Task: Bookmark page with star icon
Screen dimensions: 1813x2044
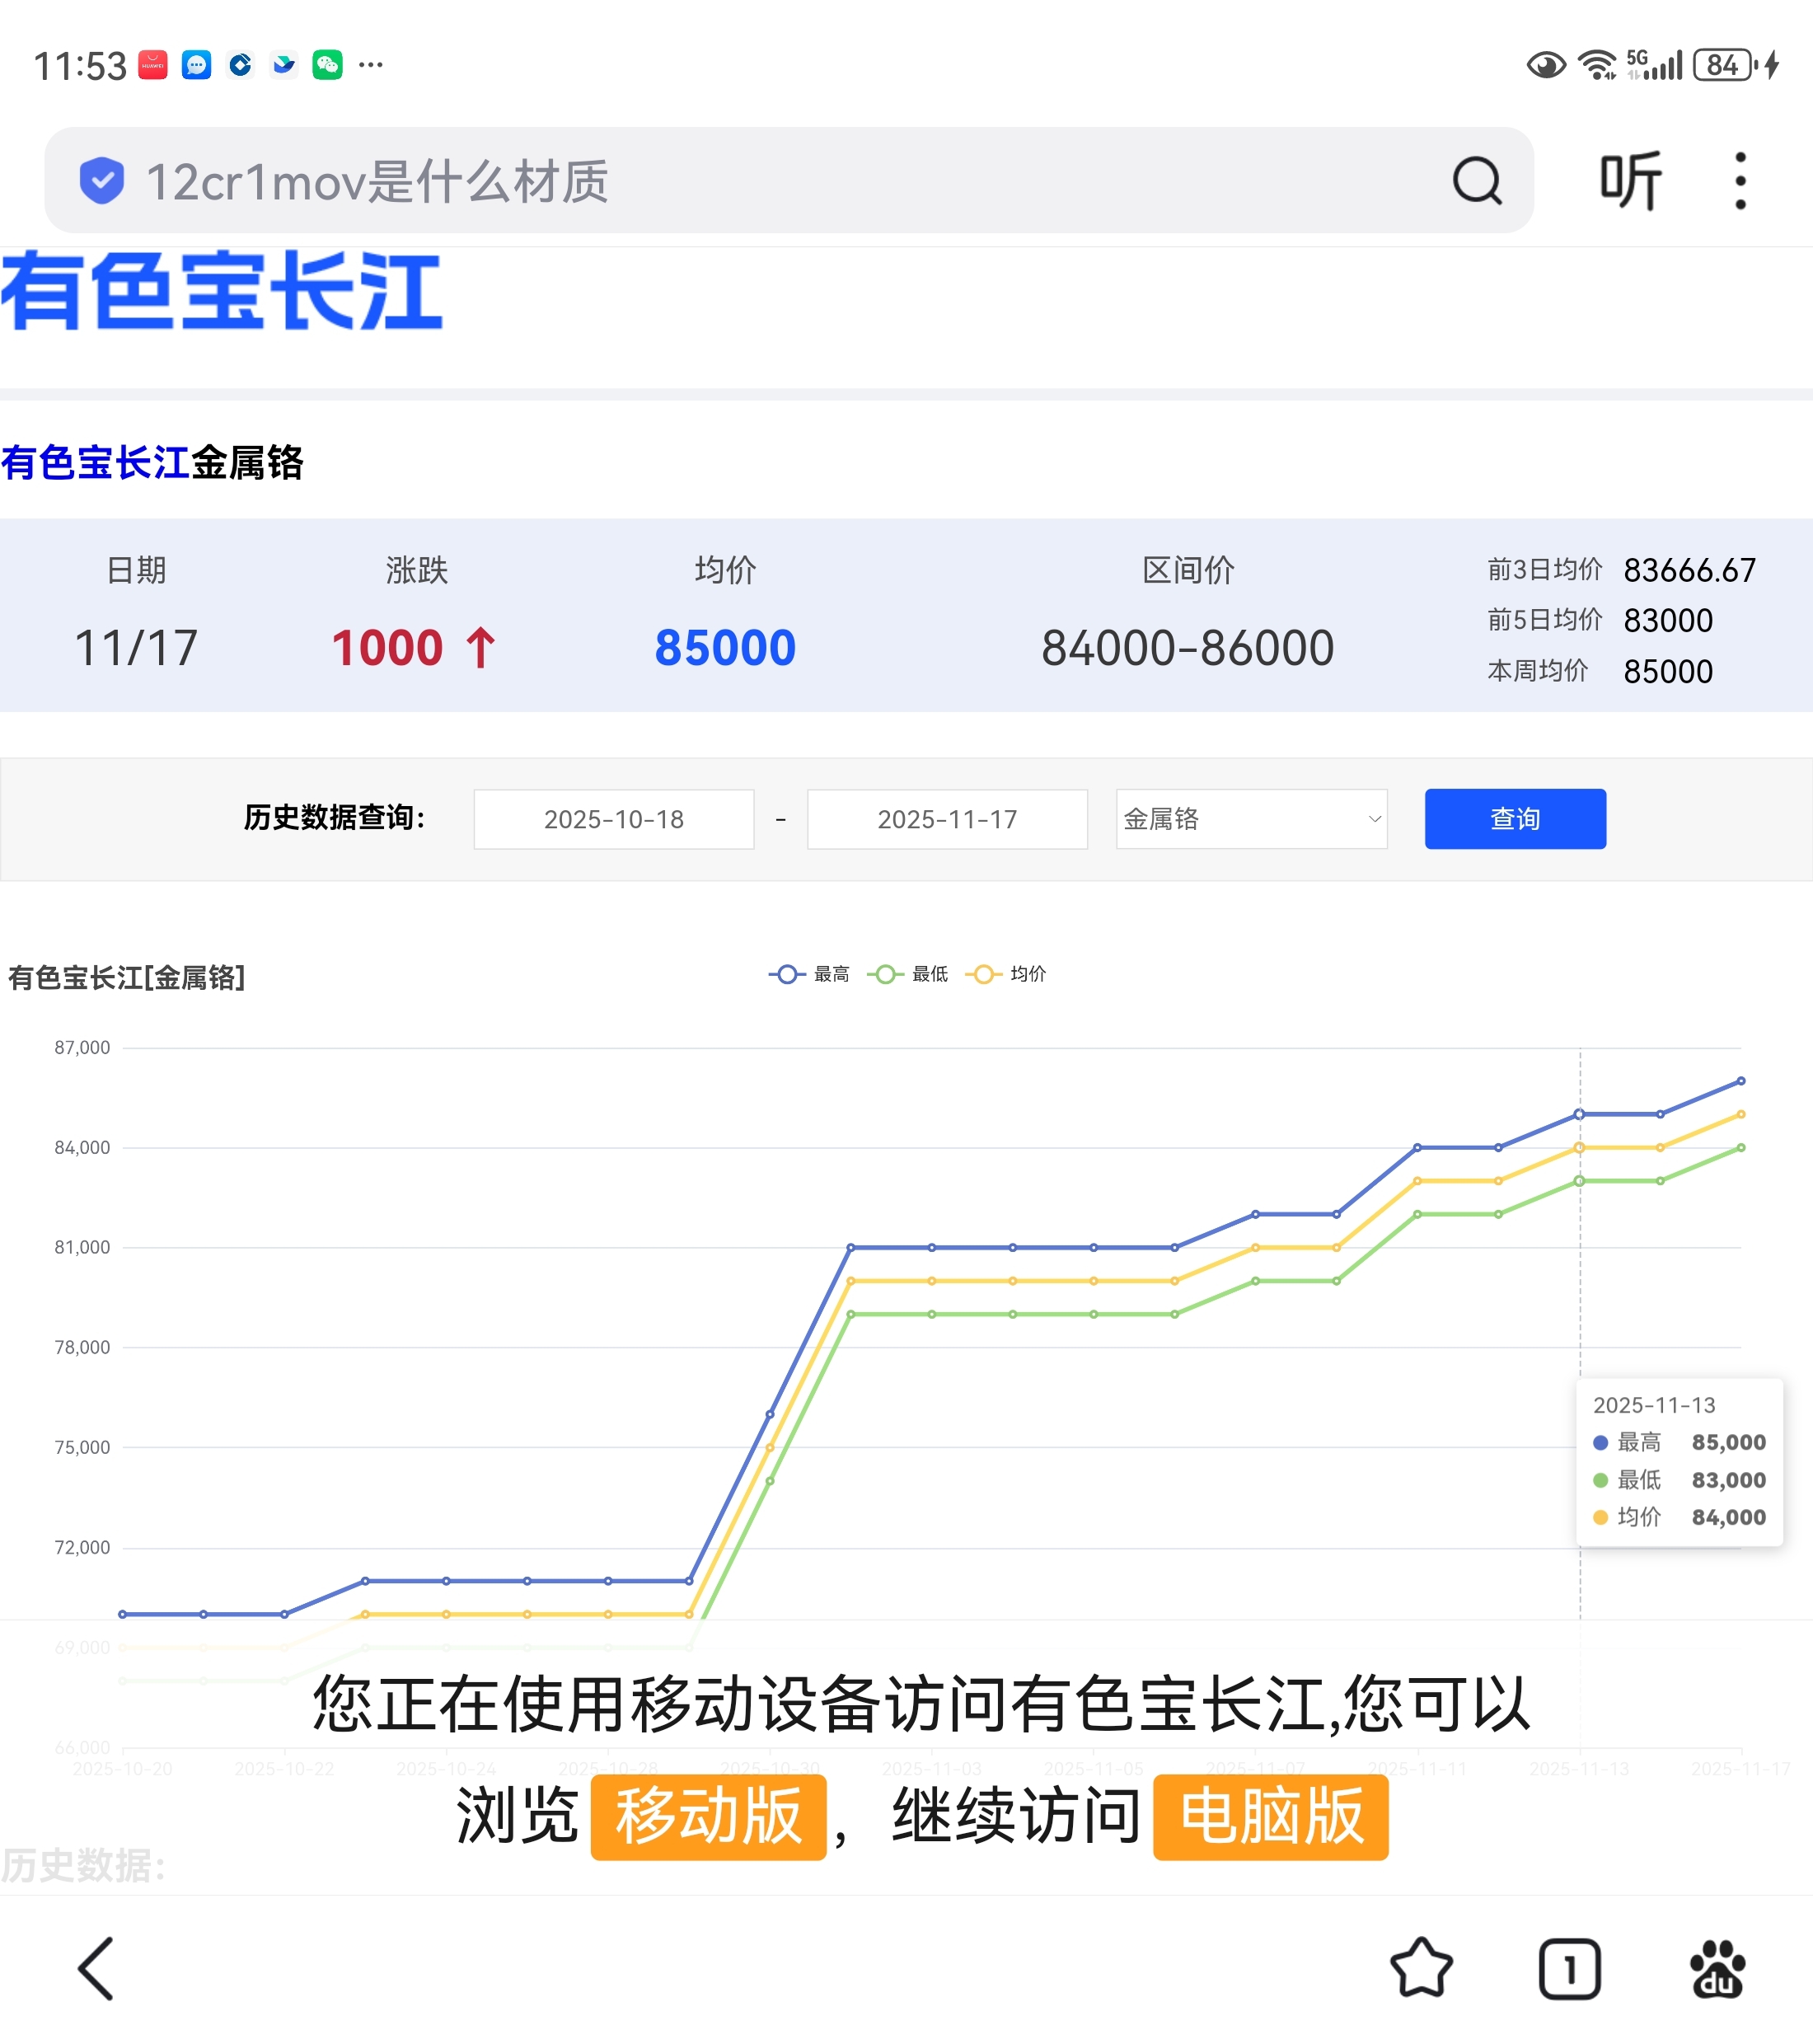Action: (1421, 1968)
